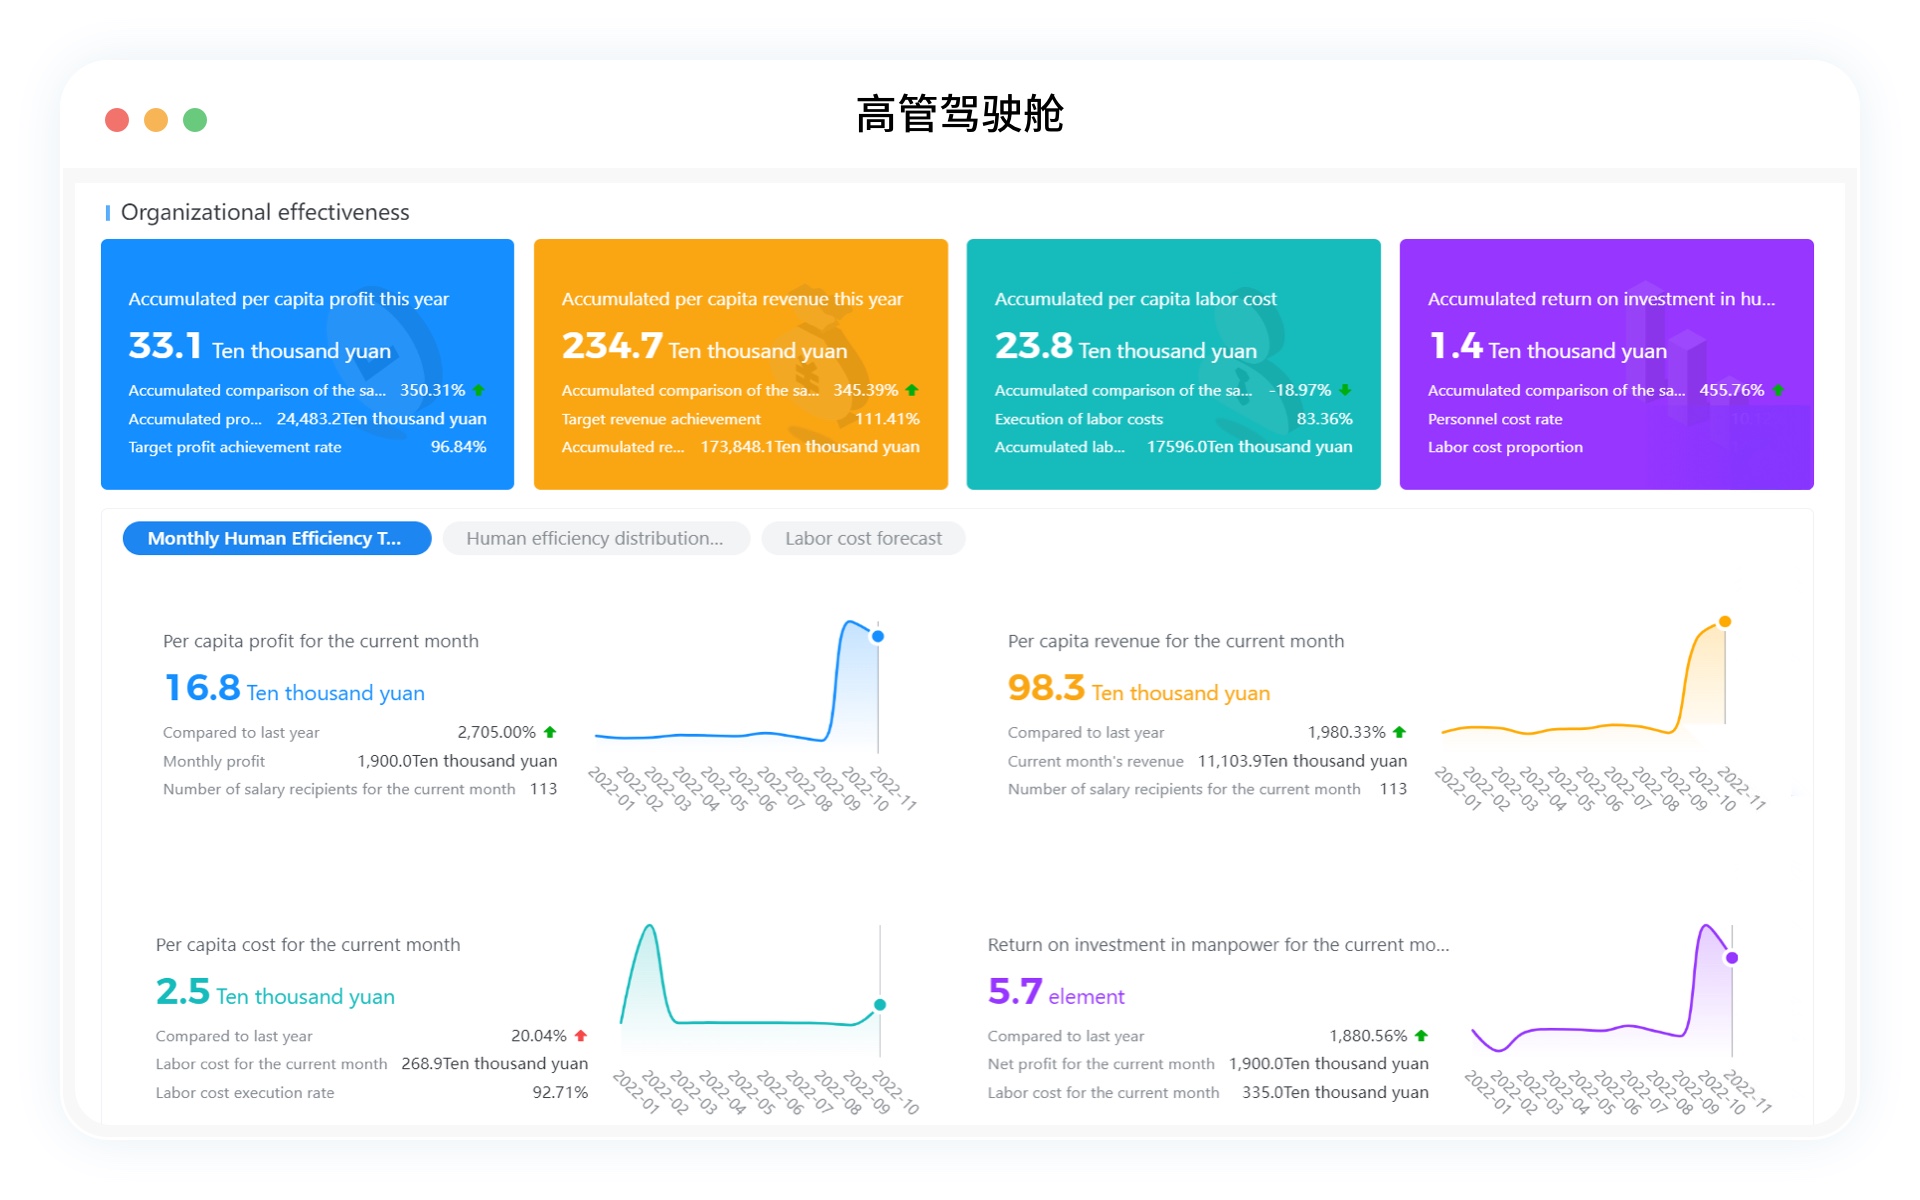Click the green window dot

pos(195,120)
